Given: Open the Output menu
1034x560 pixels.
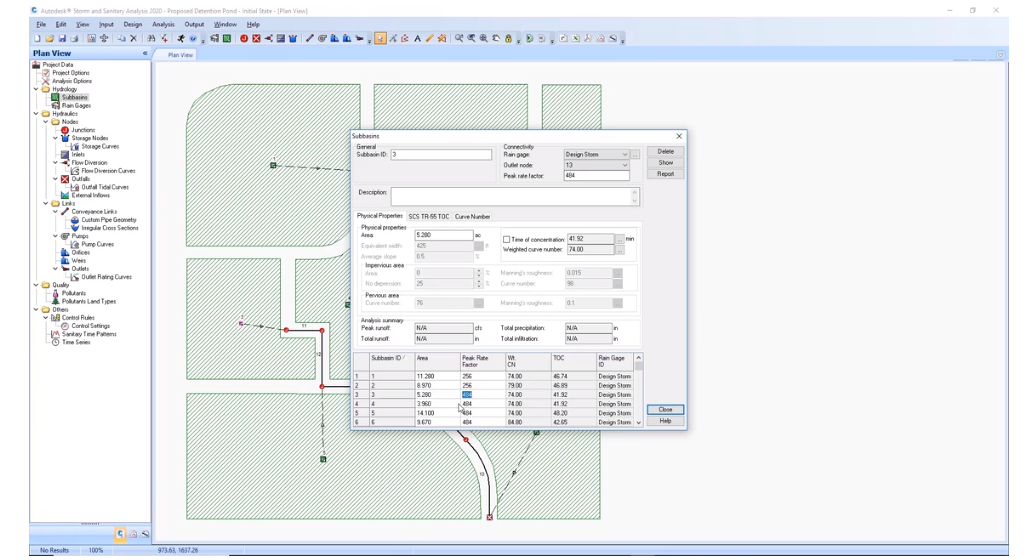Looking at the screenshot, I should (194, 24).
